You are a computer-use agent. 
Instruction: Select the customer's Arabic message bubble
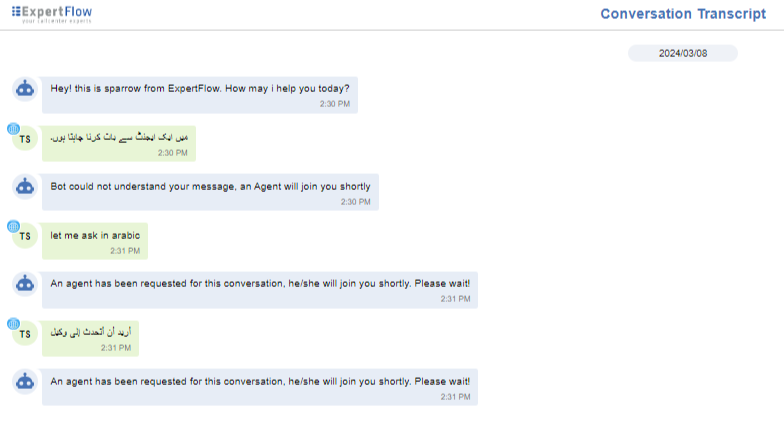pyautogui.click(x=90, y=339)
